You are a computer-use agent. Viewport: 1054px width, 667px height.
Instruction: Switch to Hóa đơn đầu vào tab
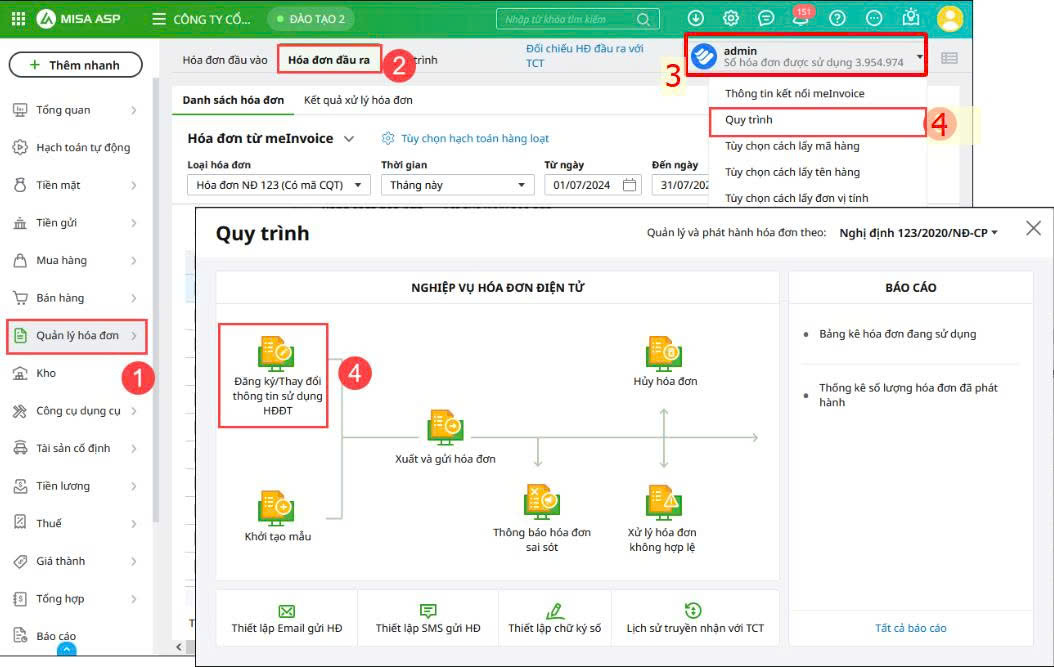point(225,60)
